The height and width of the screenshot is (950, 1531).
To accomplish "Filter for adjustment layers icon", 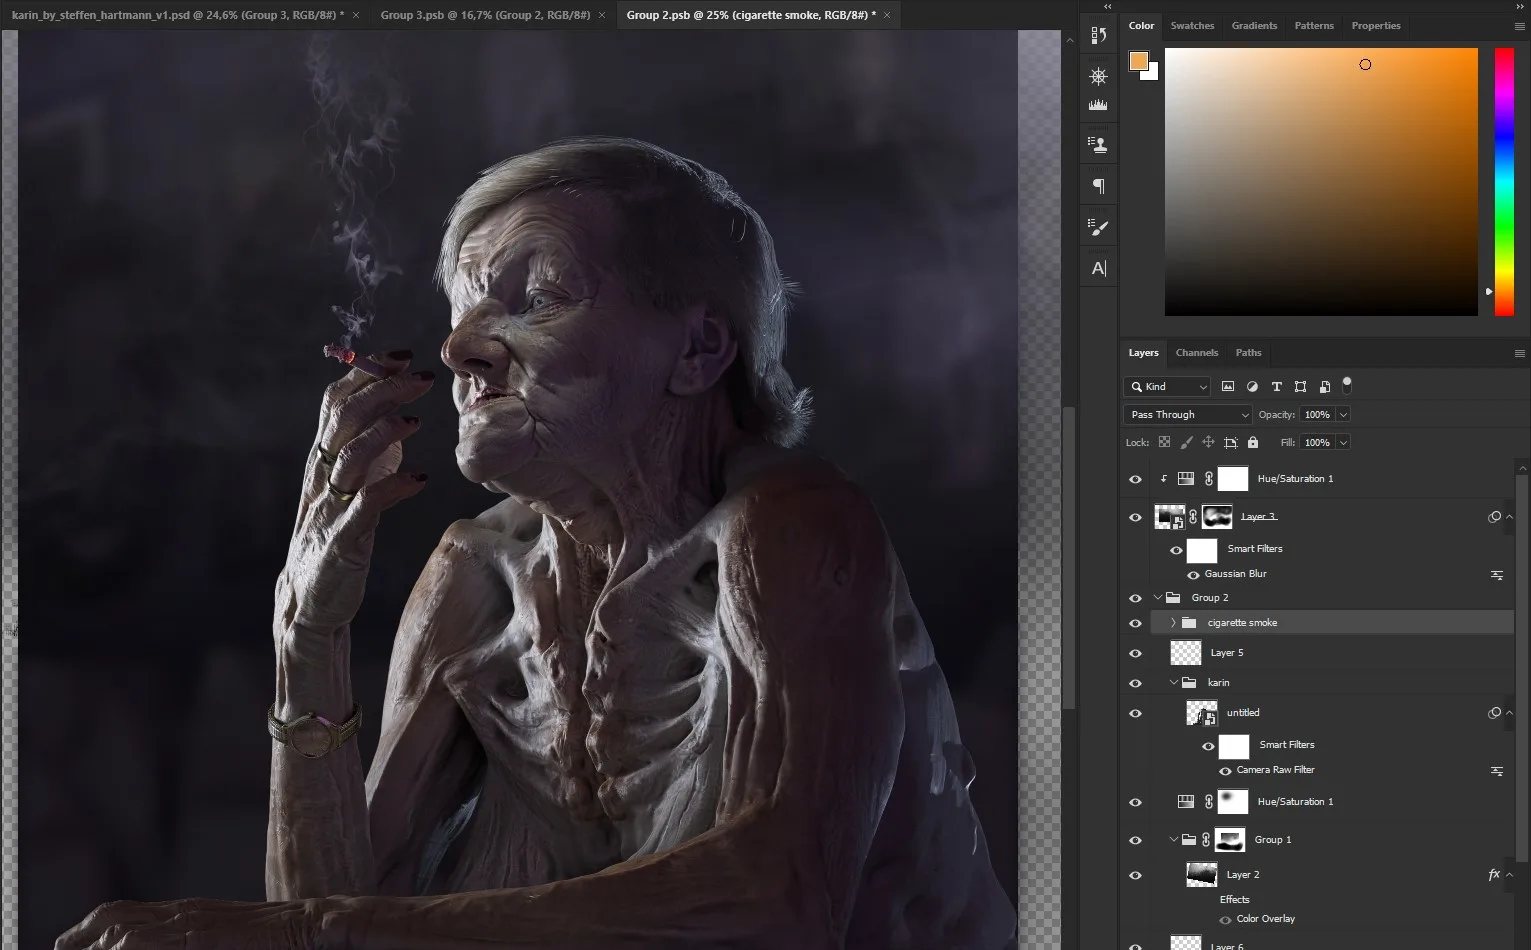I will pyautogui.click(x=1252, y=387).
